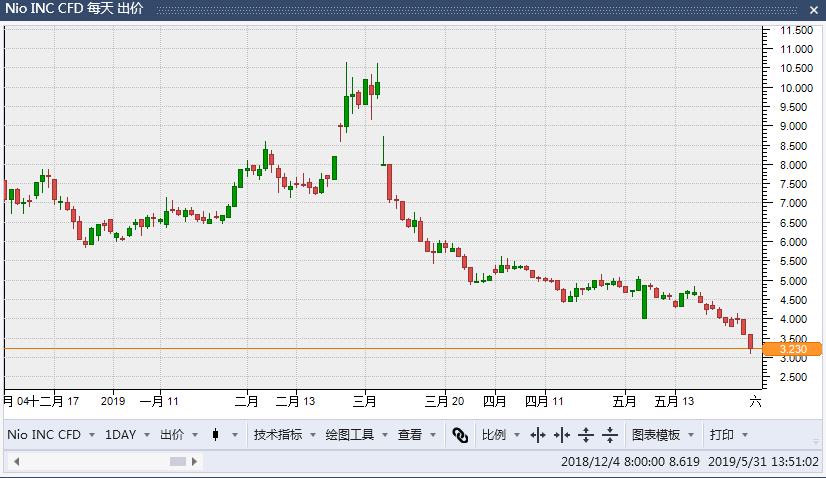Click the 一月 11 date axis label
The height and width of the screenshot is (478, 826).
pos(159,402)
